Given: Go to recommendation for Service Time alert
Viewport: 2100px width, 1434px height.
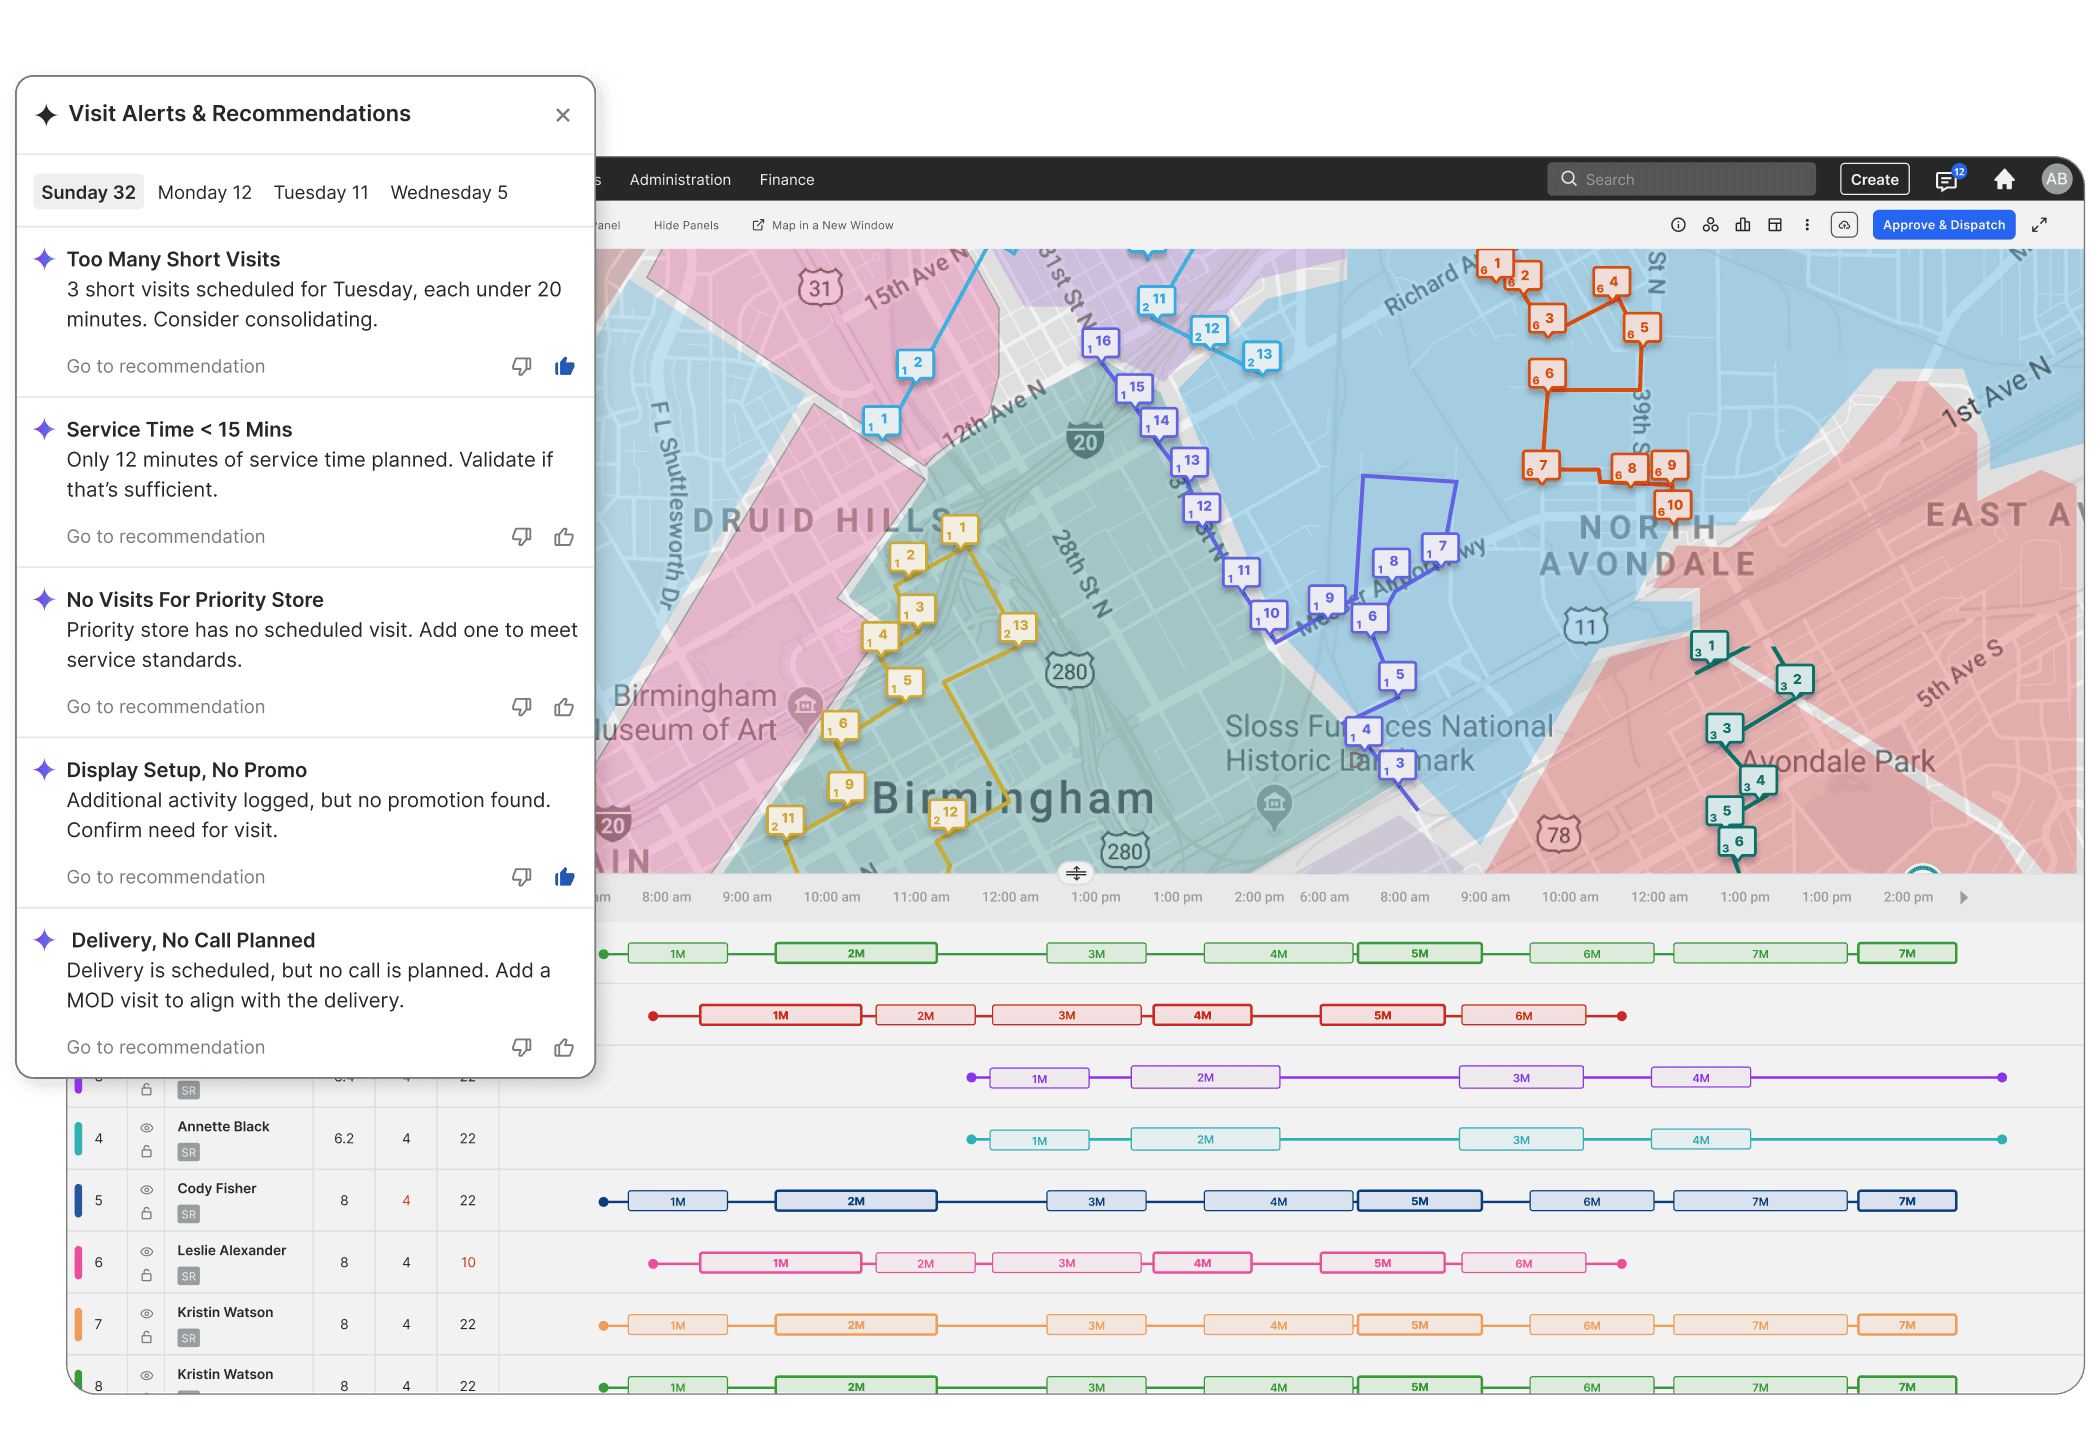Looking at the screenshot, I should (x=166, y=537).
